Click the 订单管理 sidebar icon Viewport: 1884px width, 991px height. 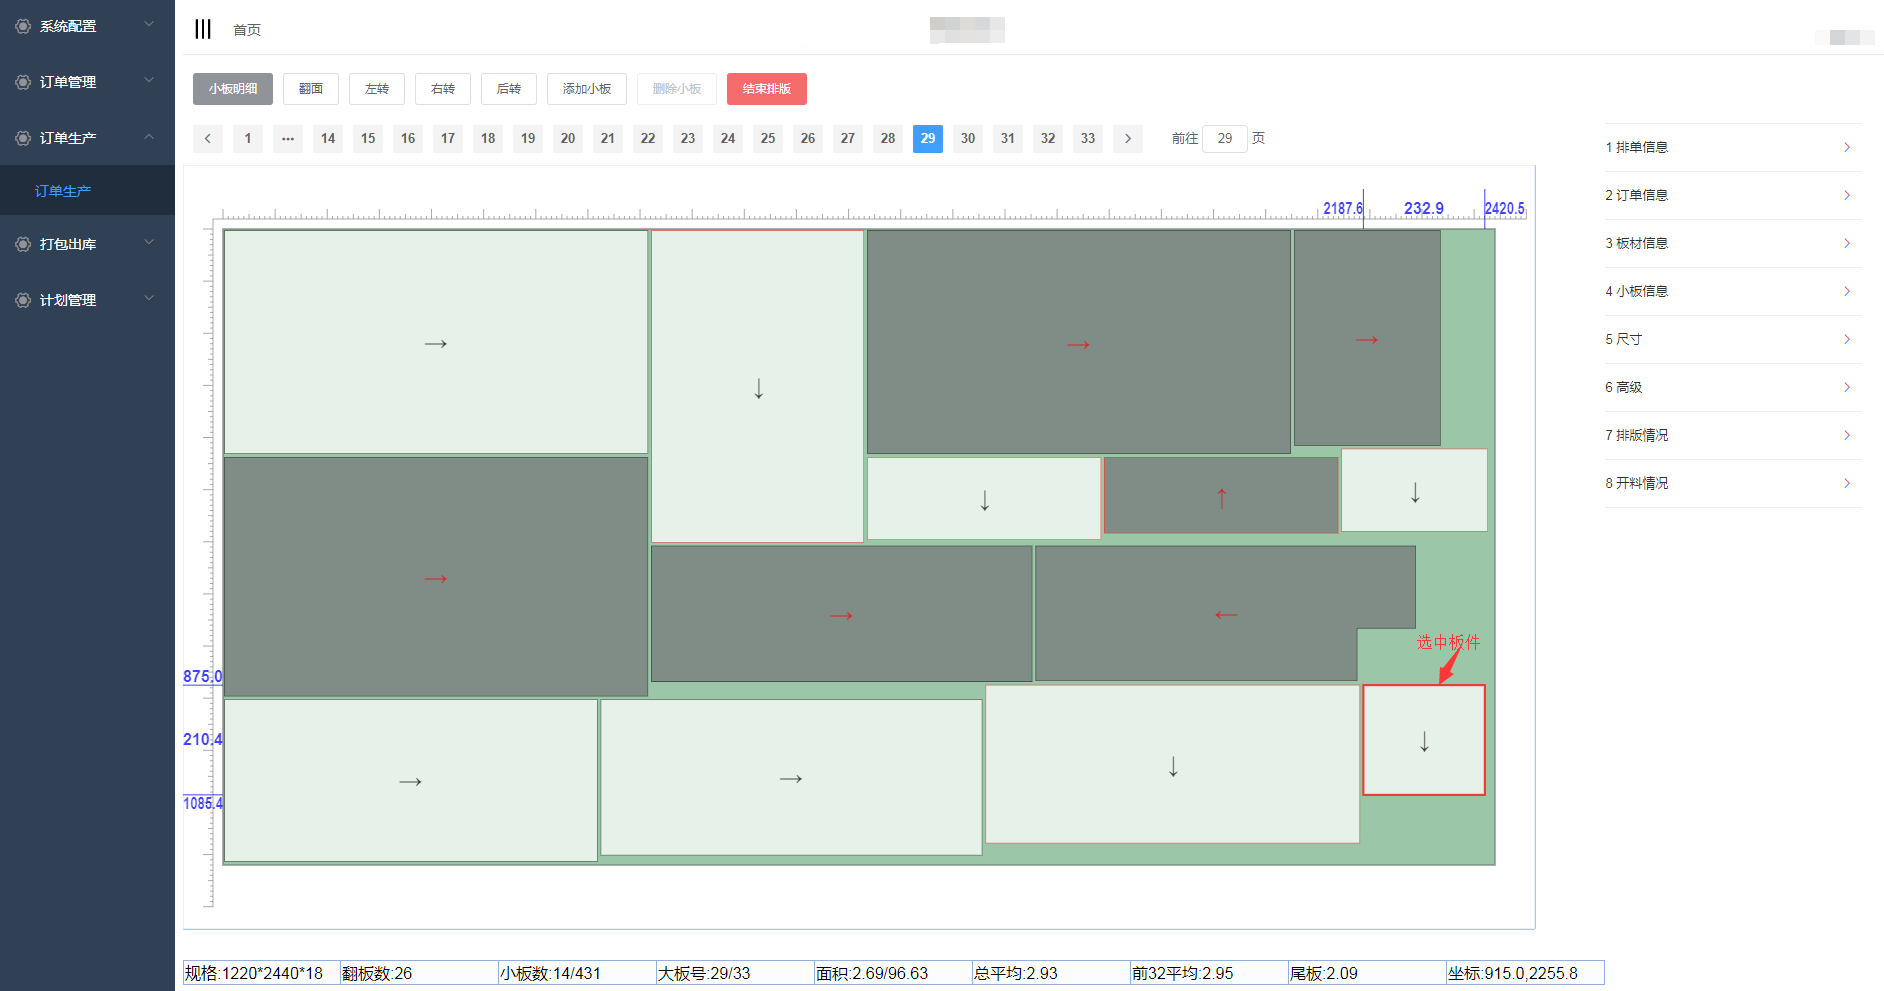[x=23, y=82]
